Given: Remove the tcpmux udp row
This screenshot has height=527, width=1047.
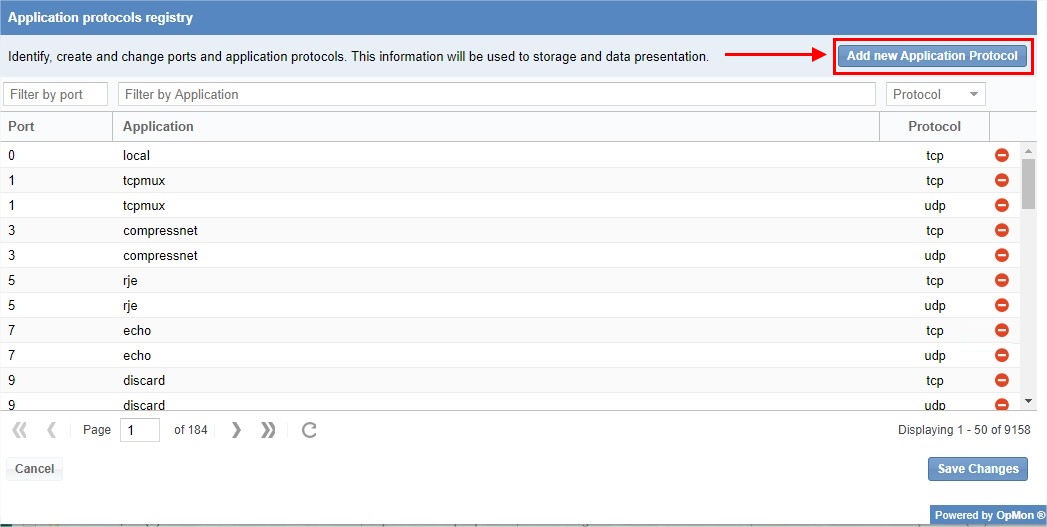Looking at the screenshot, I should click(1001, 205).
